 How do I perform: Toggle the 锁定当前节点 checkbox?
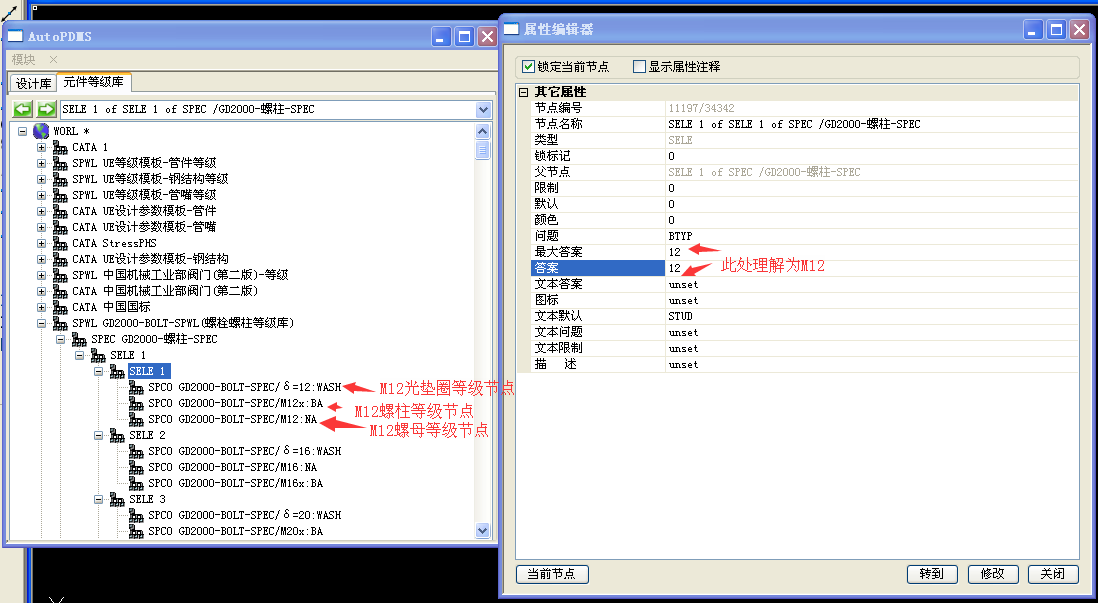point(529,67)
